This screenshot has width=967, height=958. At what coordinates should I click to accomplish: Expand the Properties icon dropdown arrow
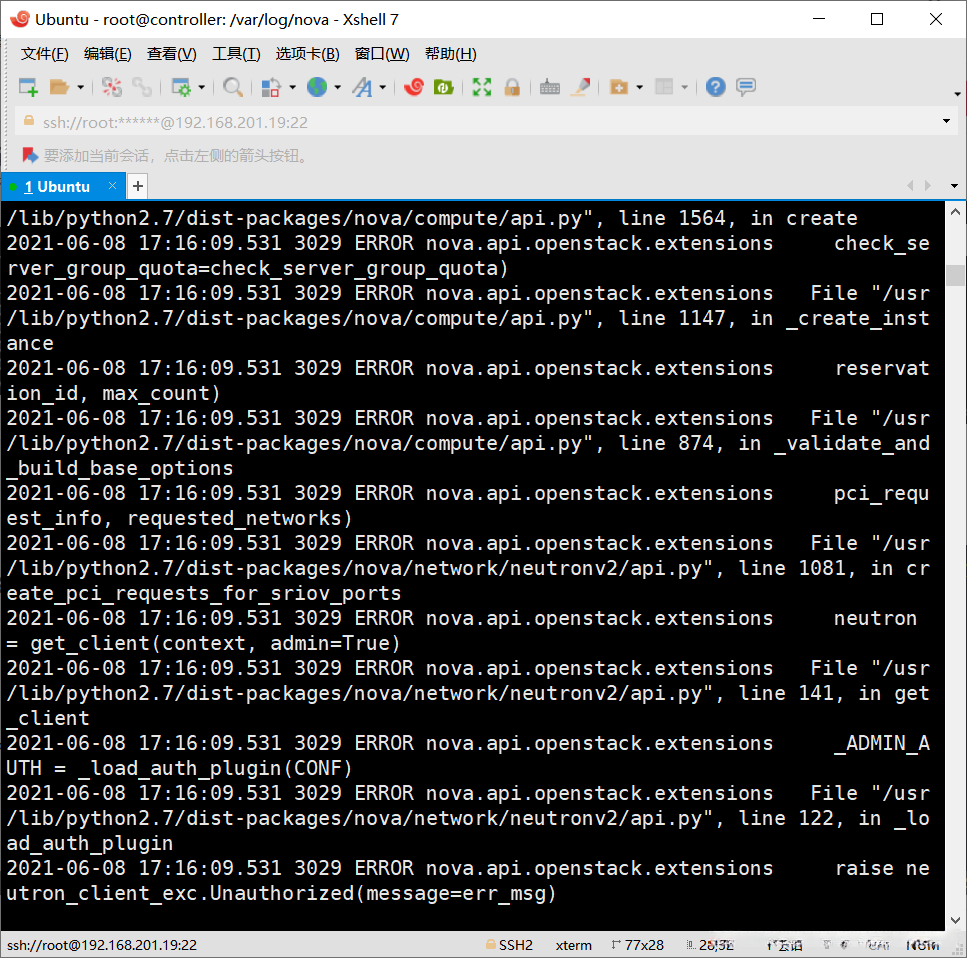point(202,88)
